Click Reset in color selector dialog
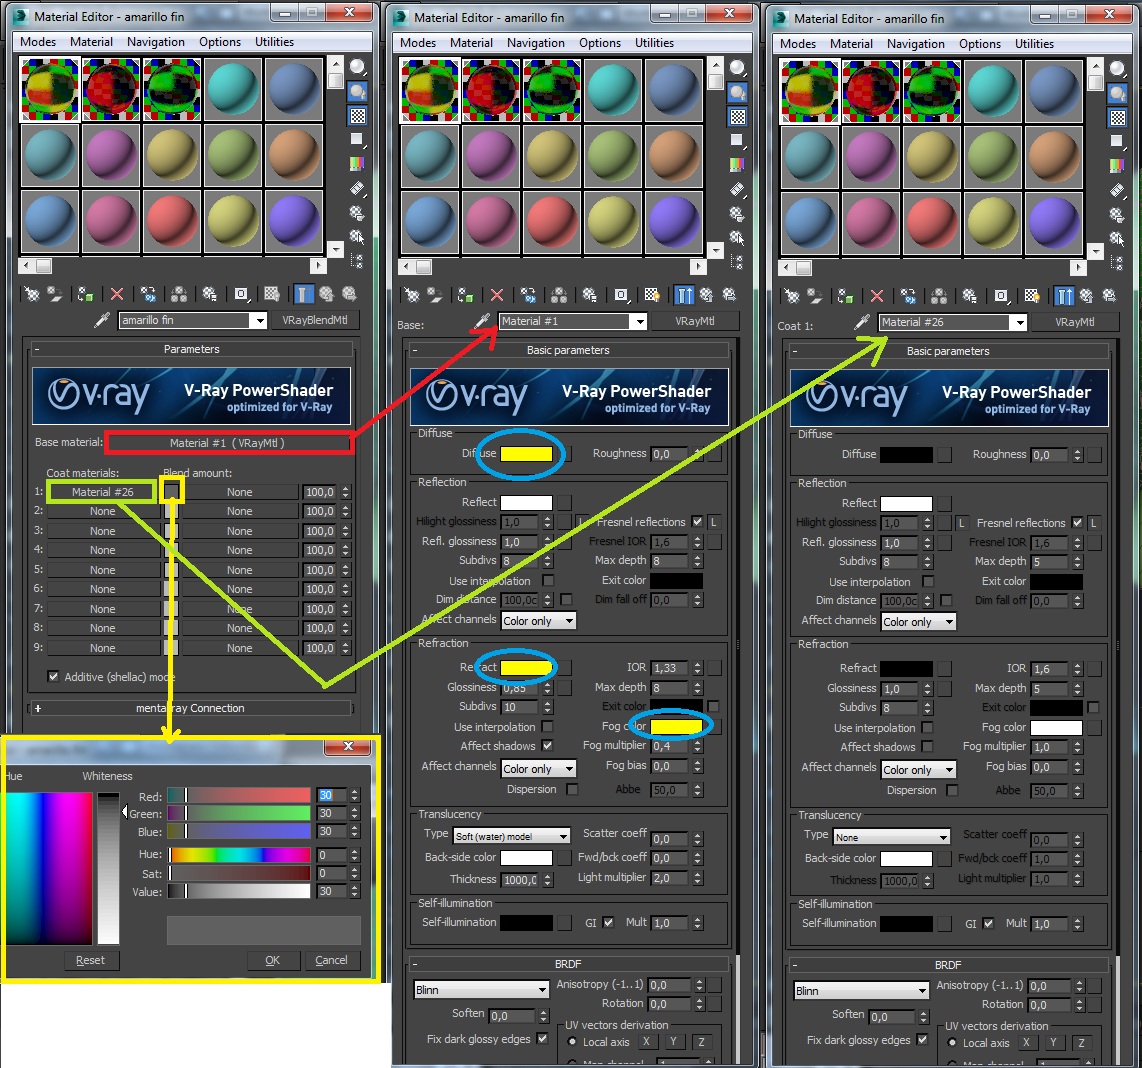The height and width of the screenshot is (1068, 1142). pos(90,959)
